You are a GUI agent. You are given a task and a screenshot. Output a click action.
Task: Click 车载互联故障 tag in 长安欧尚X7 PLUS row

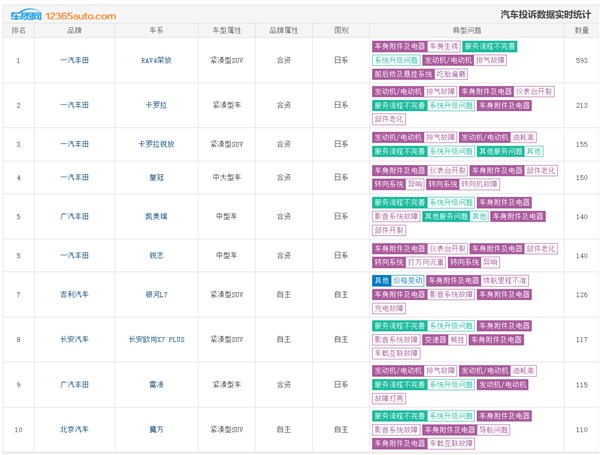pyautogui.click(x=396, y=354)
